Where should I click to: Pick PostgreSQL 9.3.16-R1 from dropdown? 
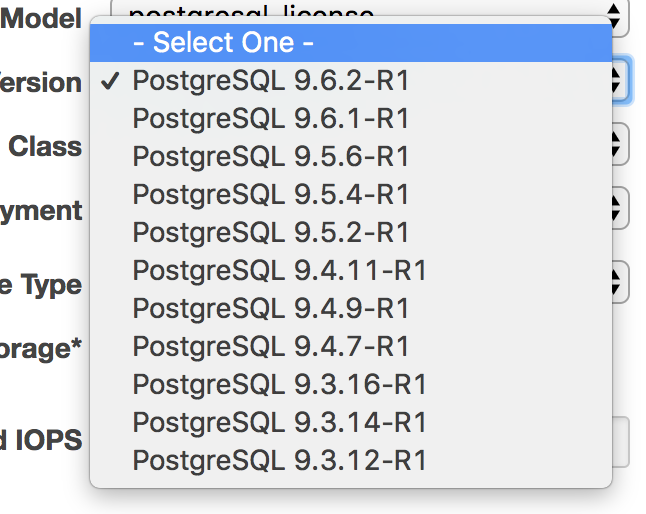coord(351,384)
